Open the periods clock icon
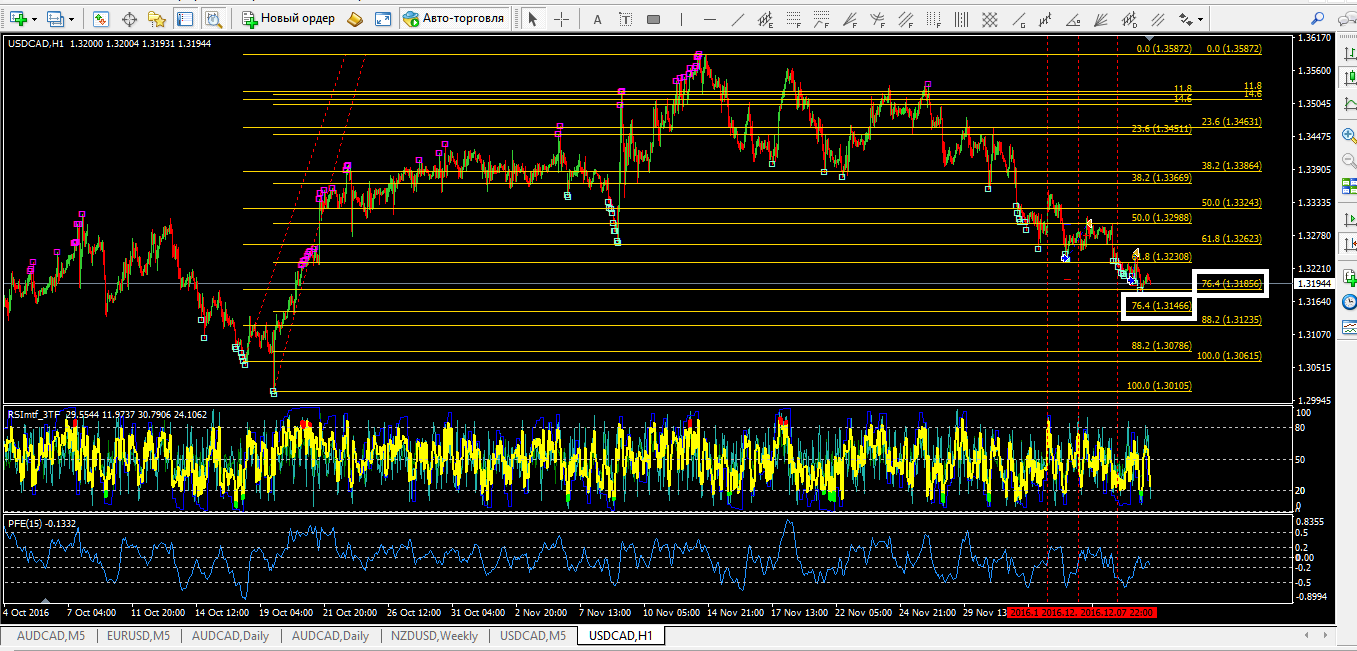Viewport: 1357px width, 651px height. click(1348, 300)
